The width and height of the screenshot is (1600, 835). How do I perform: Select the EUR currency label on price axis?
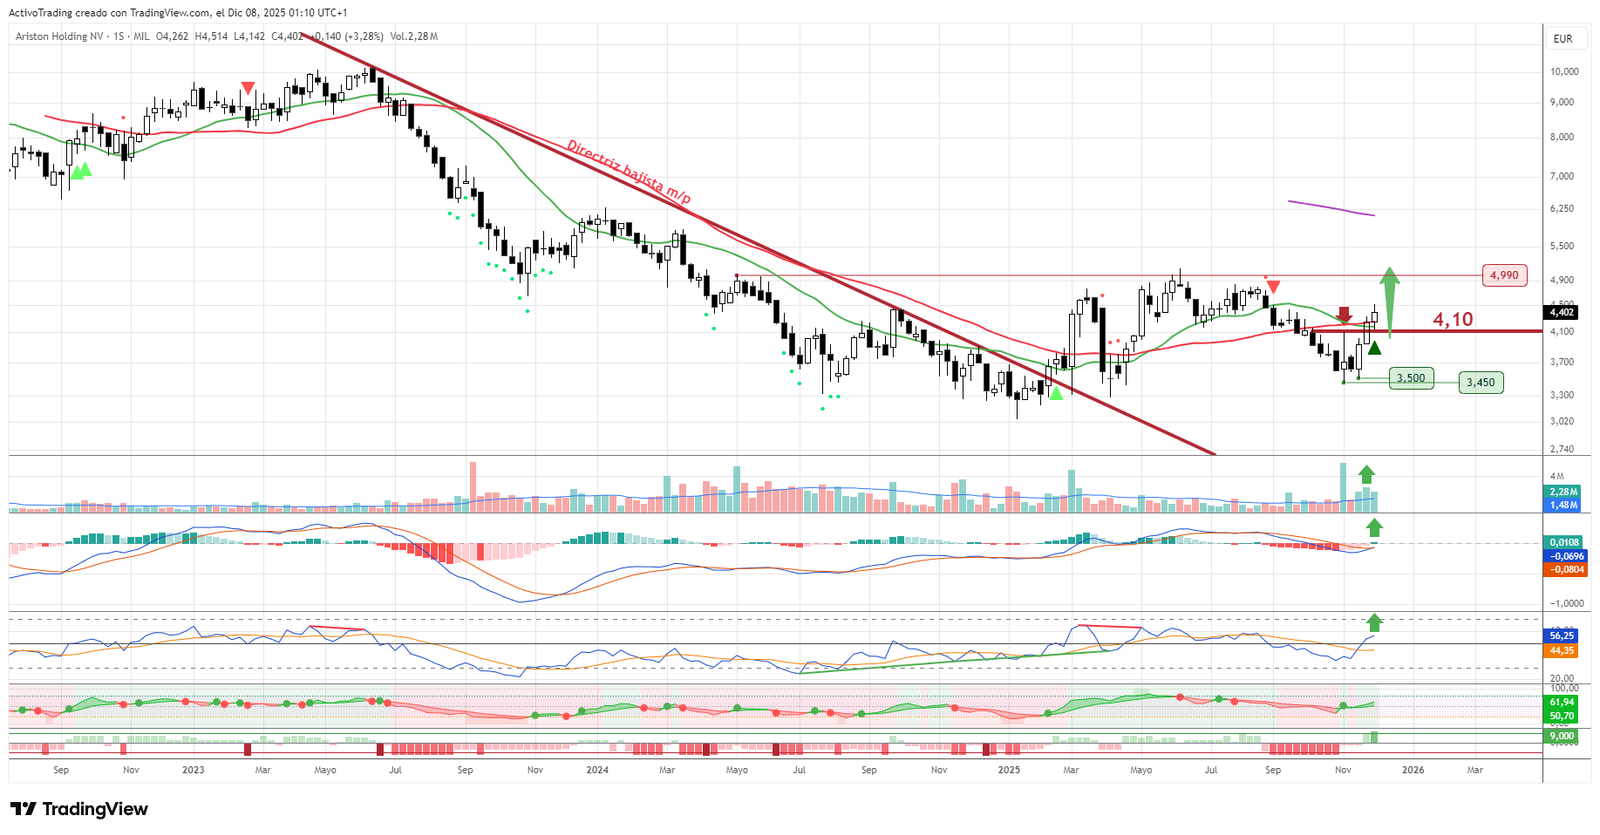[x=1562, y=39]
